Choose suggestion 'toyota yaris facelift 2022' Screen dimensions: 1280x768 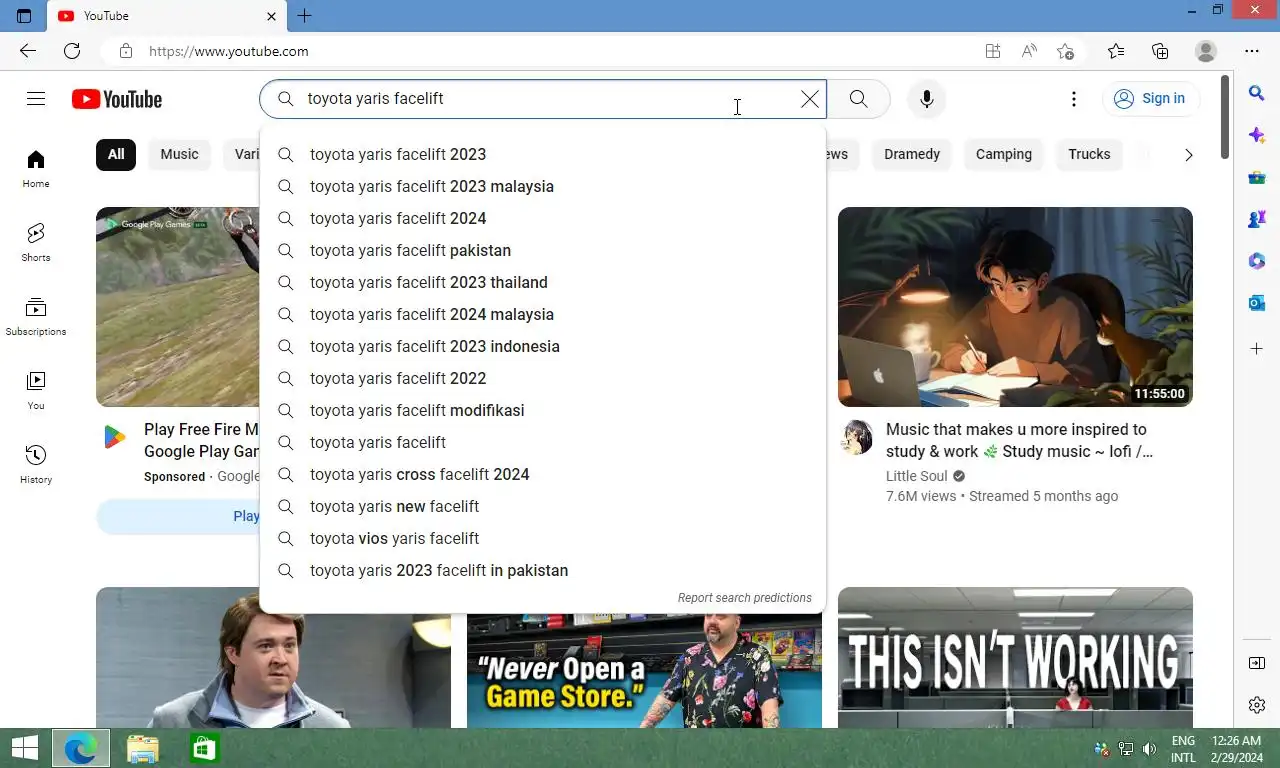[543, 378]
